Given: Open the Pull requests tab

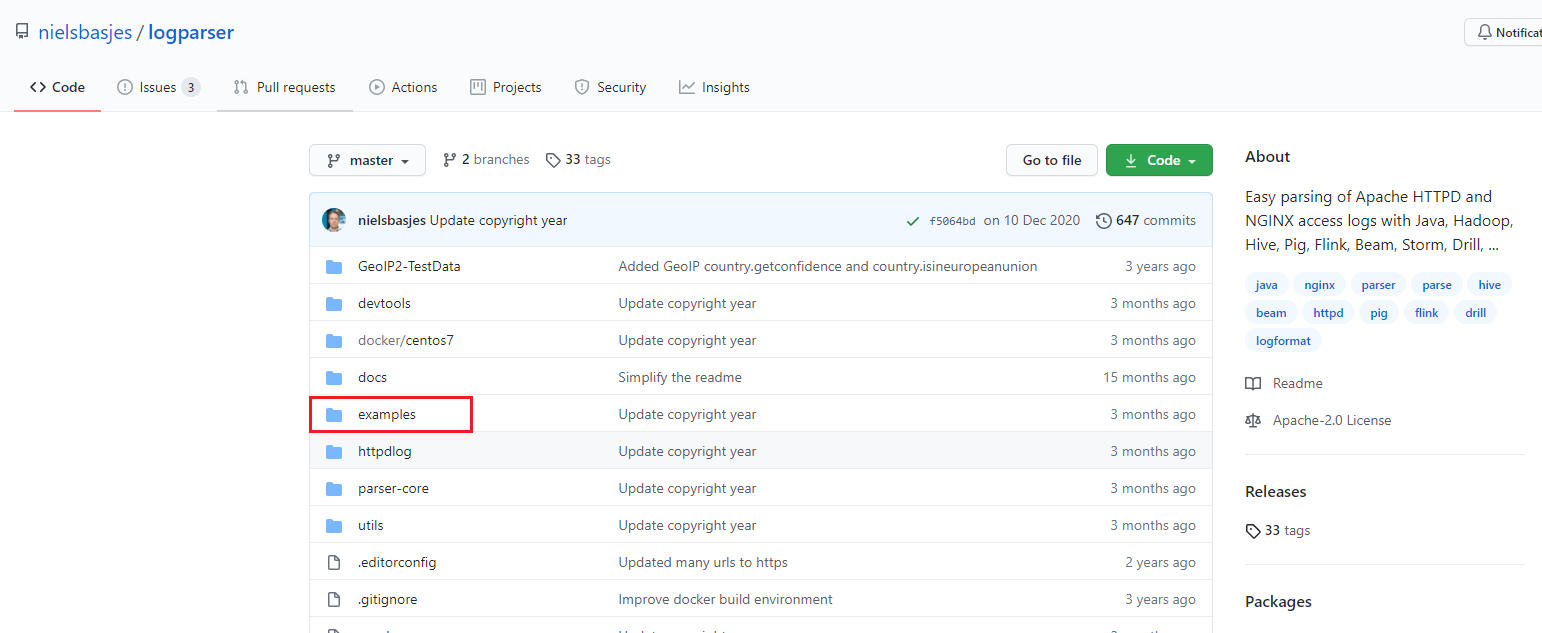Looking at the screenshot, I should pyautogui.click(x=285, y=87).
